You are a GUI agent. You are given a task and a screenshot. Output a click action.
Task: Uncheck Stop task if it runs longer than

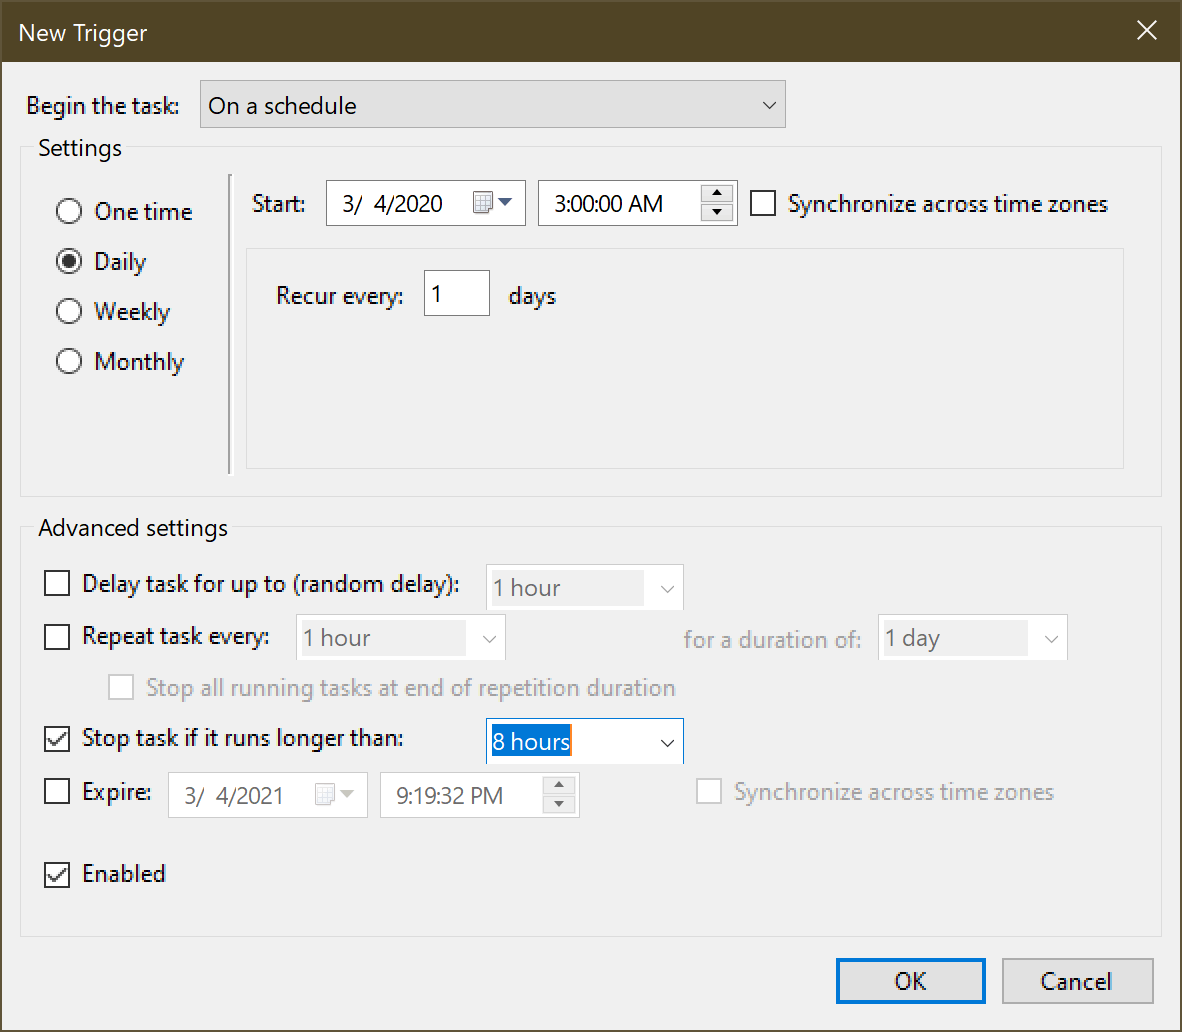pyautogui.click(x=57, y=739)
